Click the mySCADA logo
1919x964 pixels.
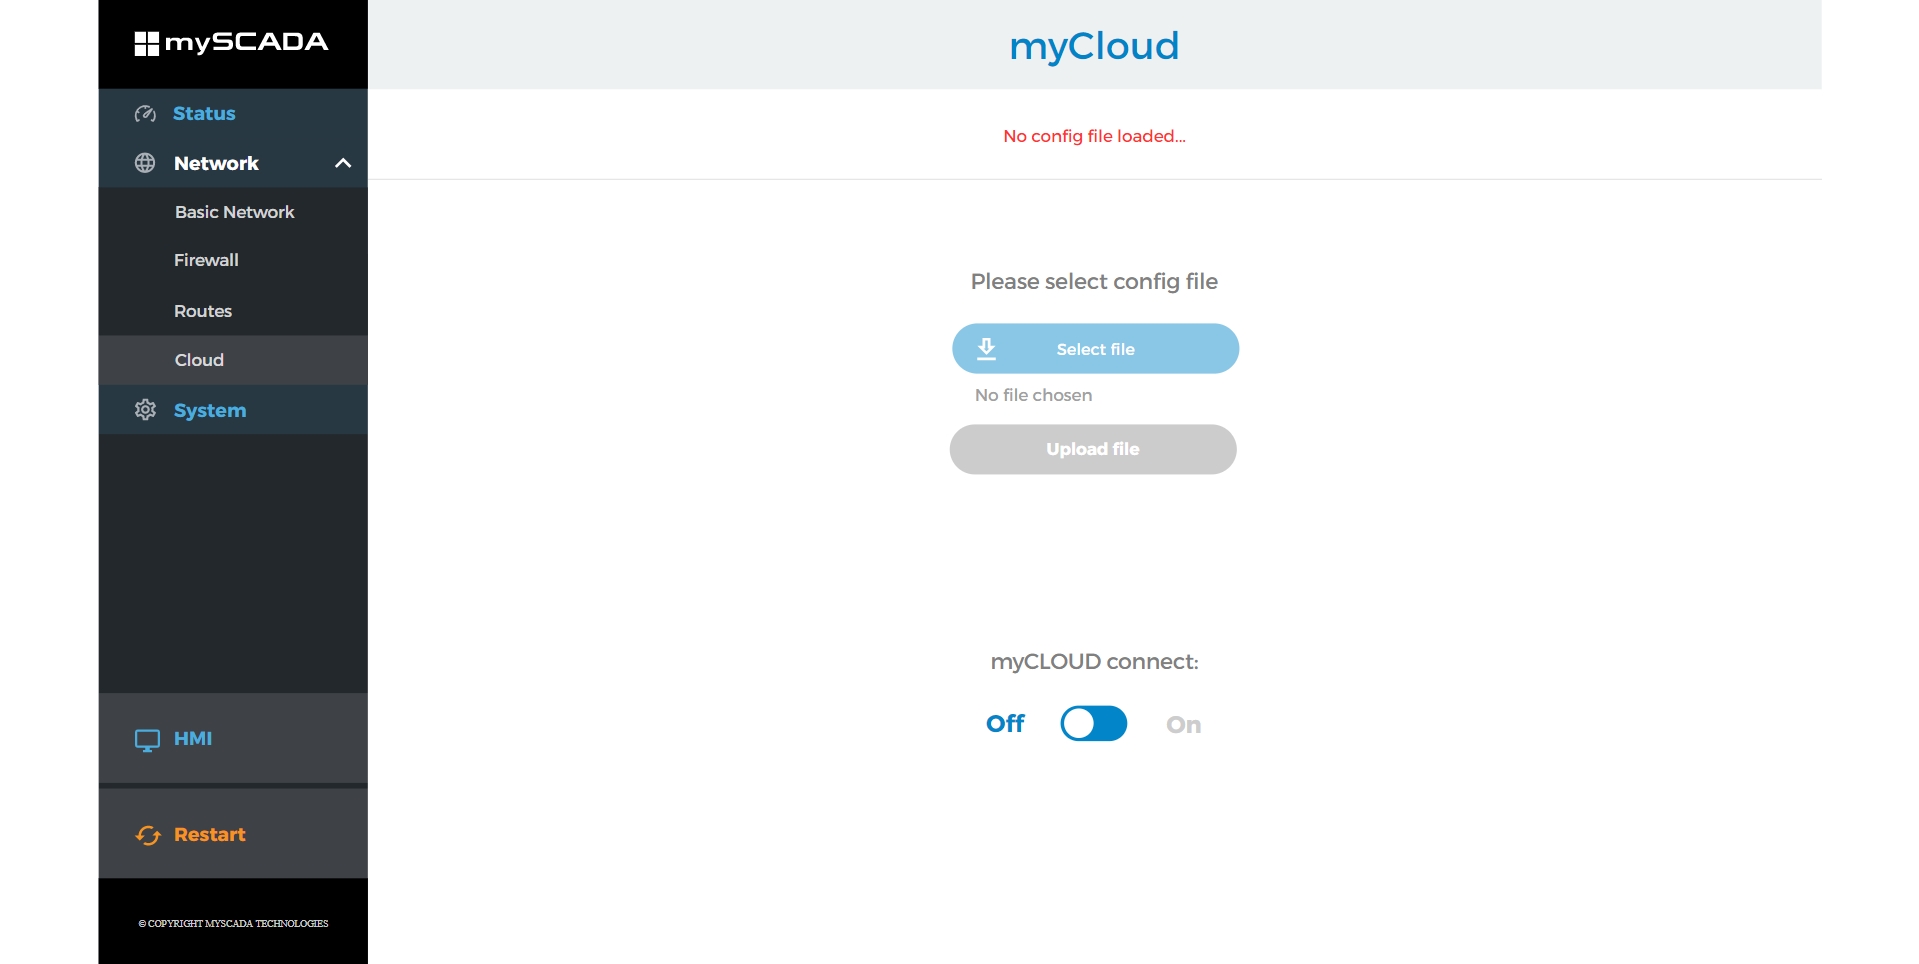click(231, 43)
